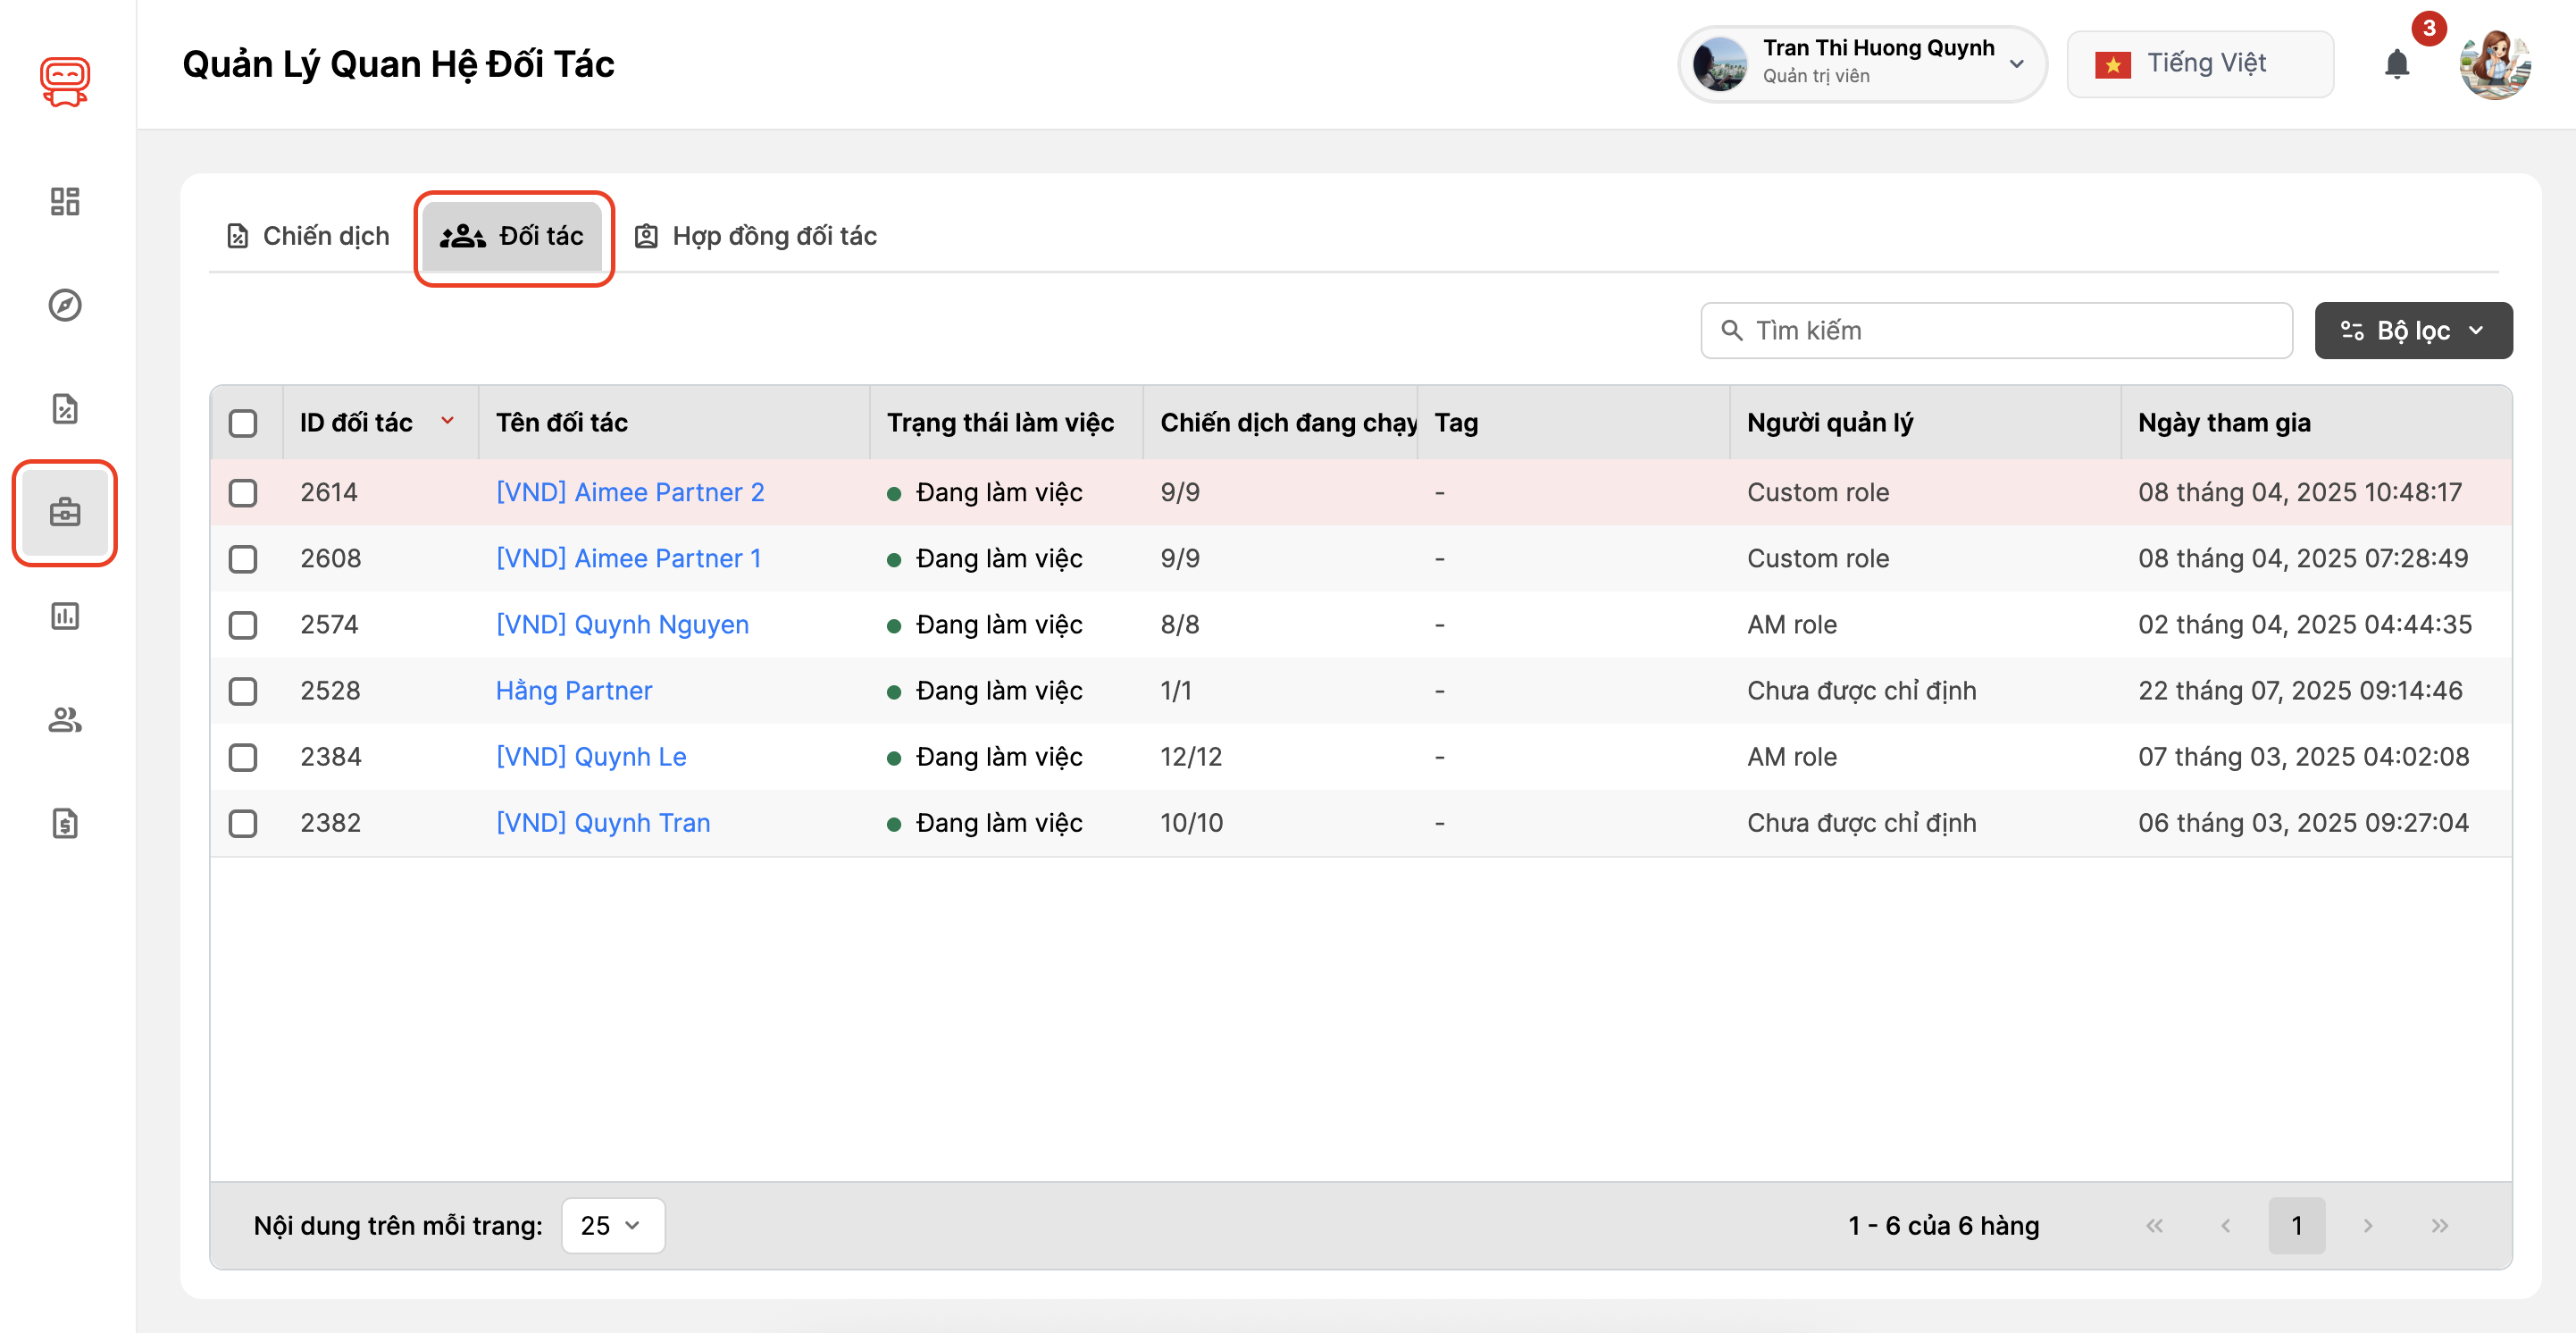Image resolution: width=2576 pixels, height=1333 pixels.
Task: Open notifications bell with badge 3
Action: point(2396,65)
